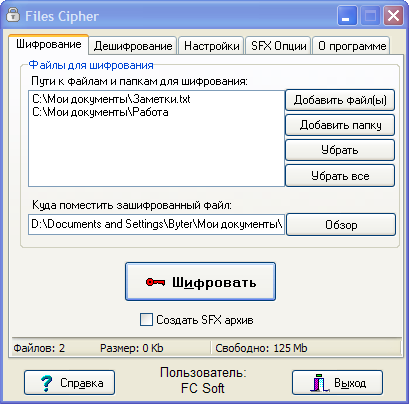Click the Убрать все button
This screenshot has height=404, width=409.
[340, 176]
